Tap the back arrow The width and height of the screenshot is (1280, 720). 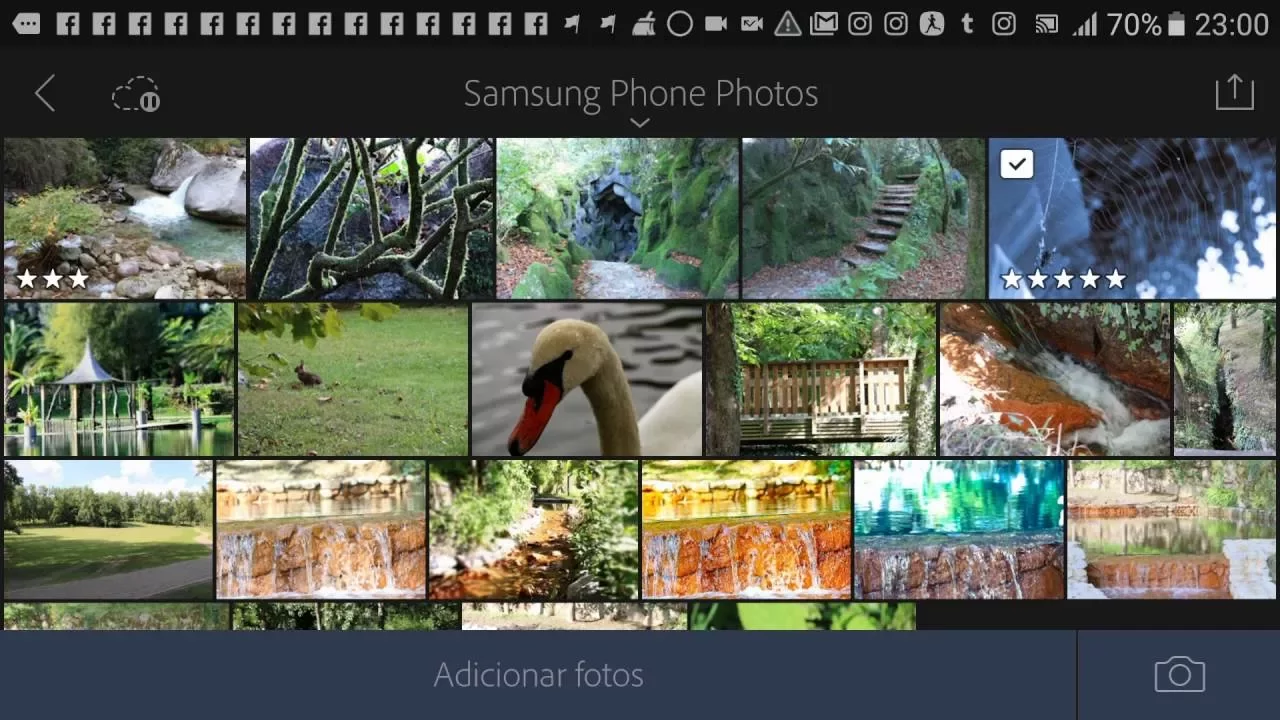45,94
